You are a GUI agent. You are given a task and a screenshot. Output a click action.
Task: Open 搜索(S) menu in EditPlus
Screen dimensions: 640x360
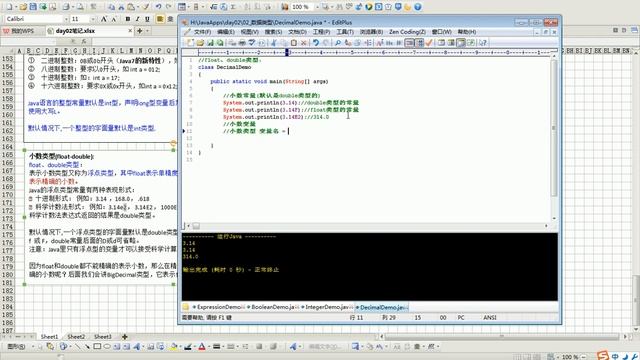tap(273, 32)
